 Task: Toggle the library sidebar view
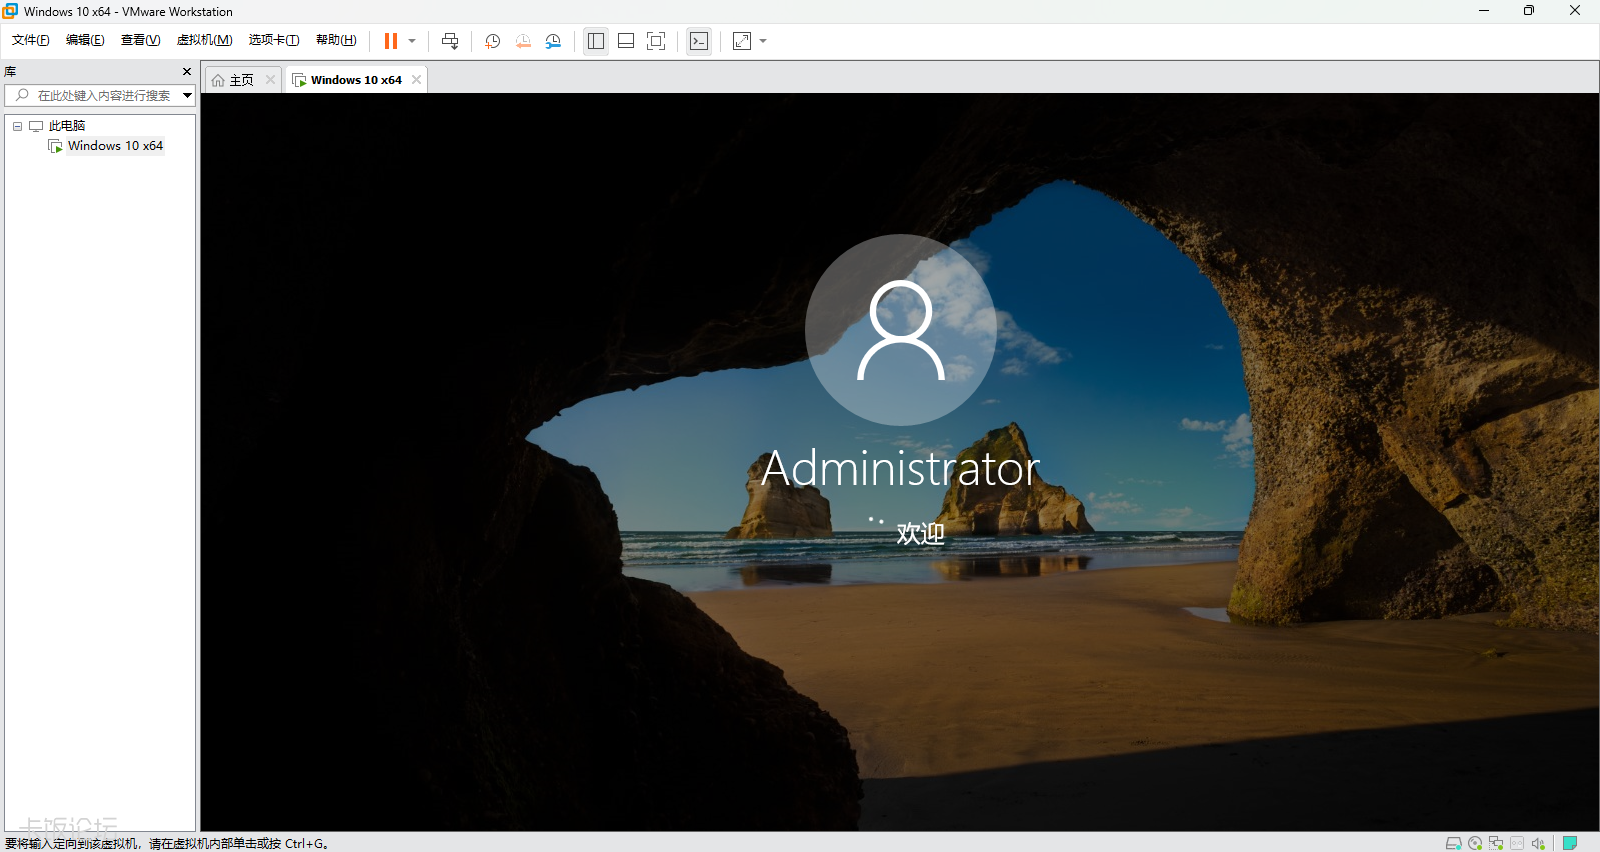pos(596,41)
